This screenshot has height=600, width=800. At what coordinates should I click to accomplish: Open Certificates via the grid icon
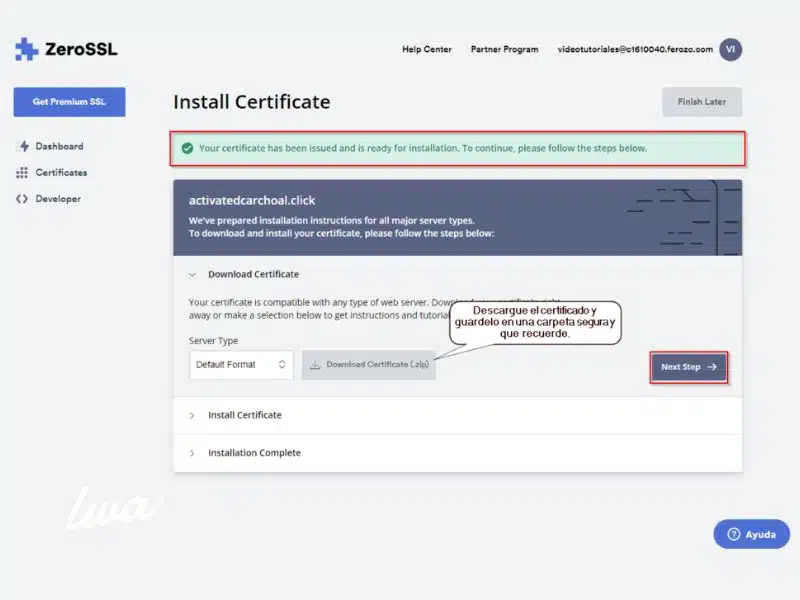click(21, 172)
